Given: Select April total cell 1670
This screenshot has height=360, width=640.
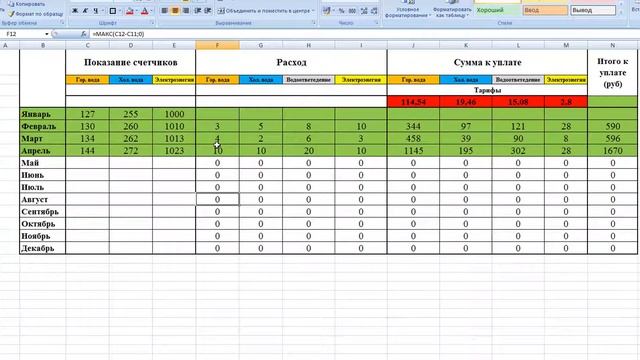Looking at the screenshot, I should (x=612, y=151).
